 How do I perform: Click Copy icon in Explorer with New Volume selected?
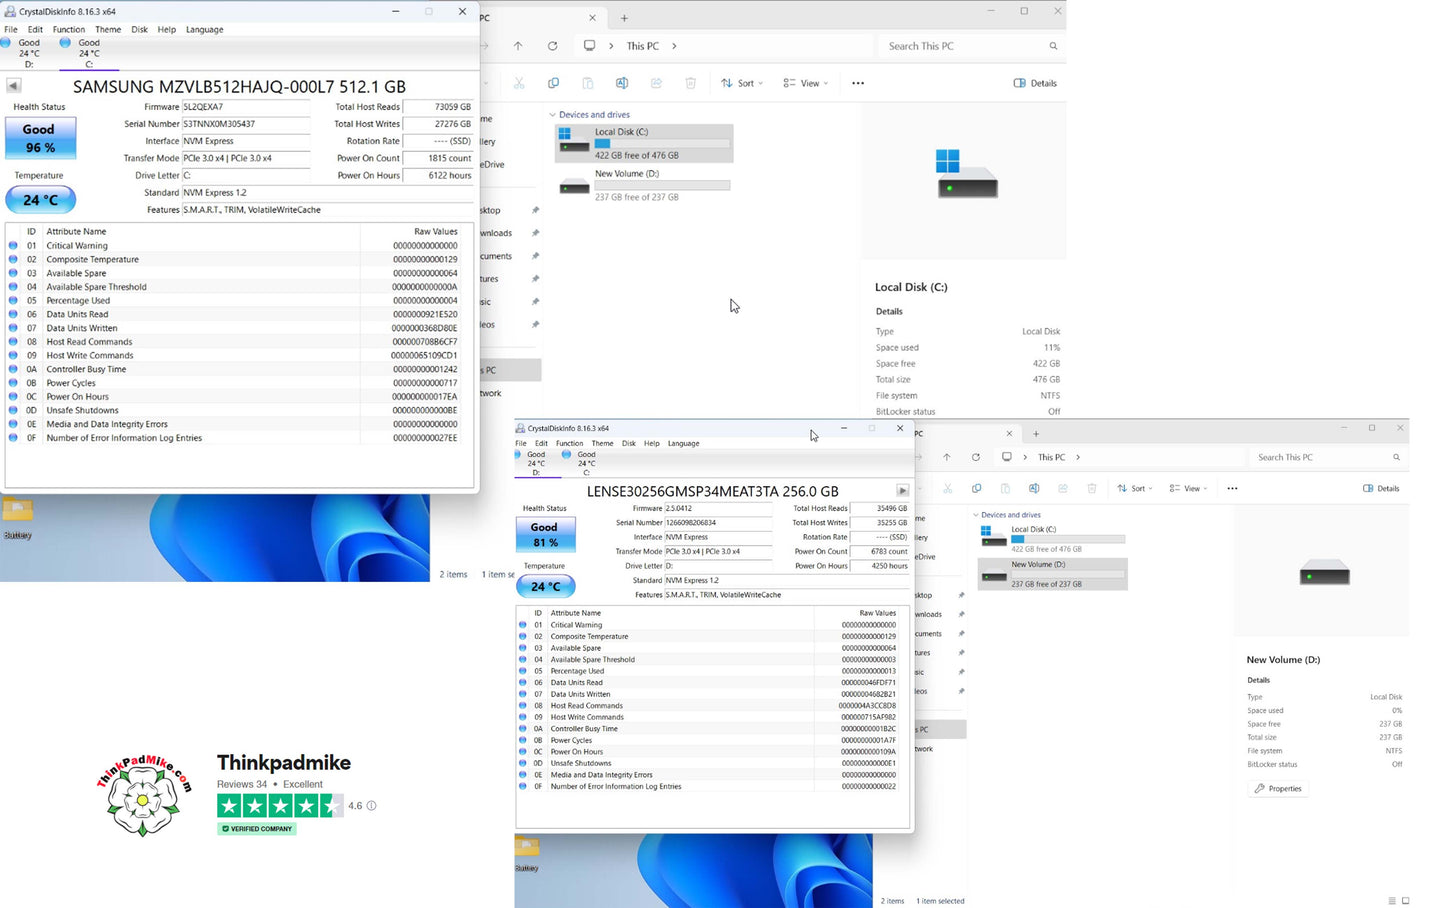tap(976, 488)
